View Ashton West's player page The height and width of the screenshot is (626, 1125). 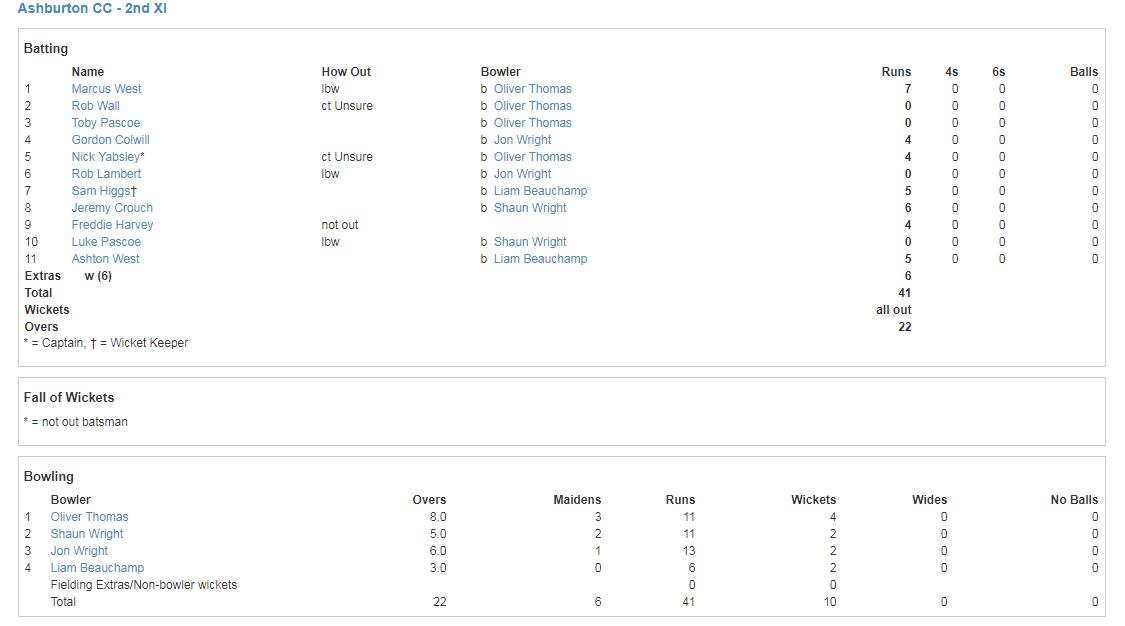[x=105, y=258]
